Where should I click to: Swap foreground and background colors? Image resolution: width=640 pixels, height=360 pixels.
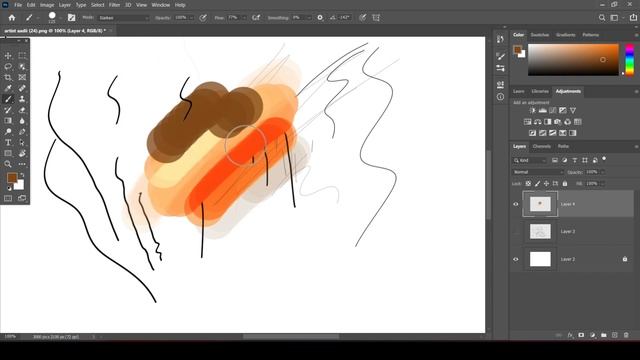click(22, 176)
